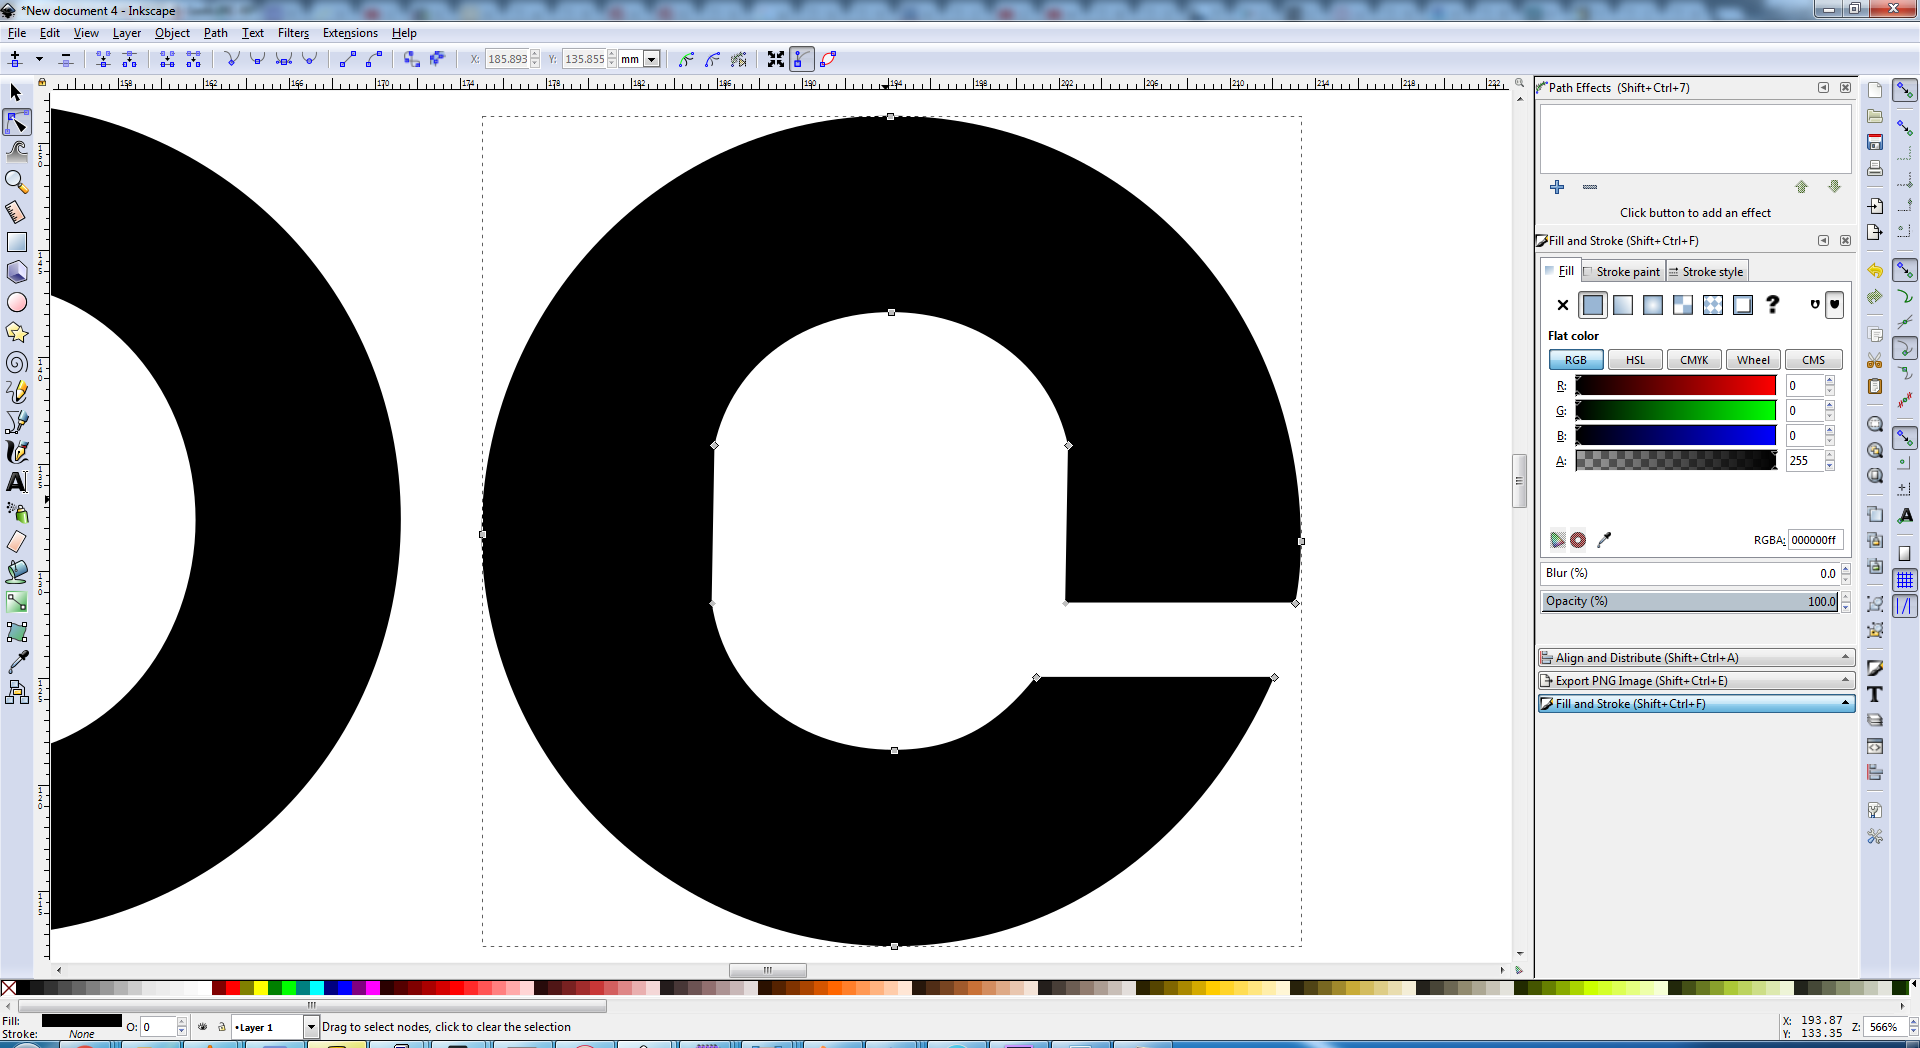Select the Text tool
The image size is (1920, 1048).
click(17, 482)
